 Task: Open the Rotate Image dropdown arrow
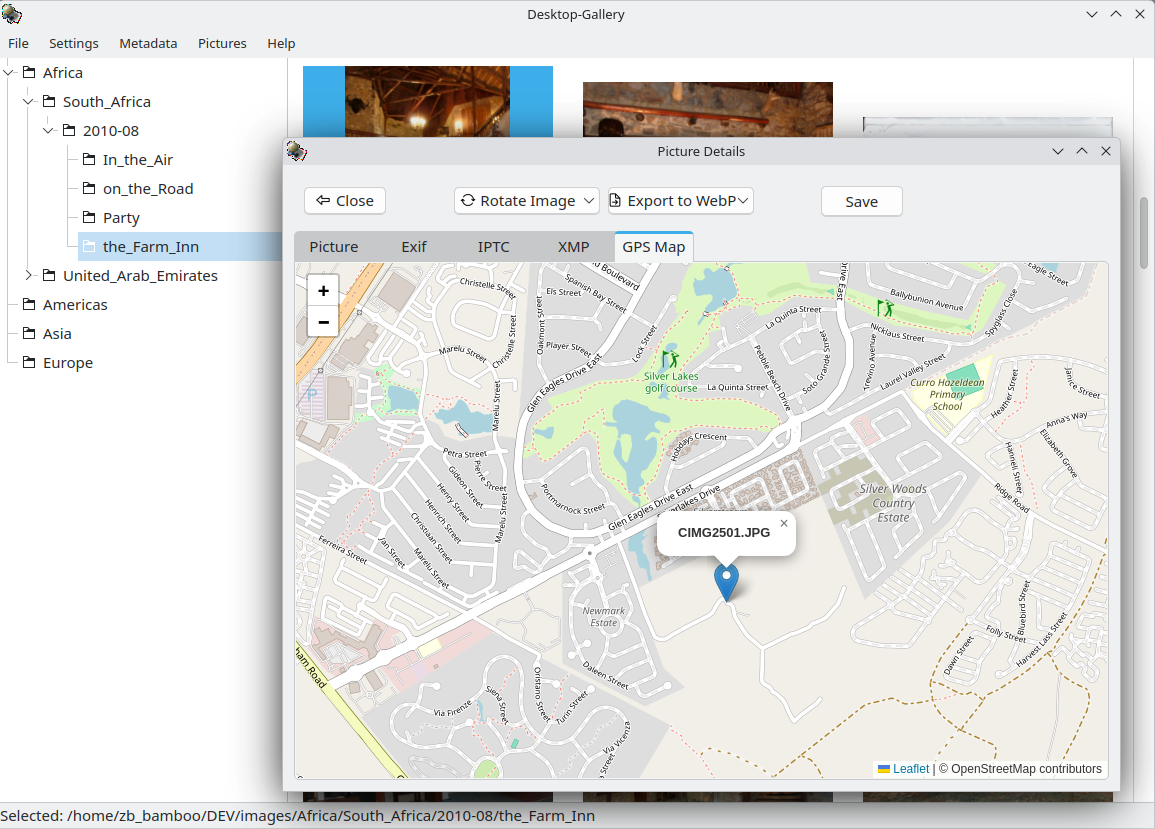pyautogui.click(x=587, y=200)
